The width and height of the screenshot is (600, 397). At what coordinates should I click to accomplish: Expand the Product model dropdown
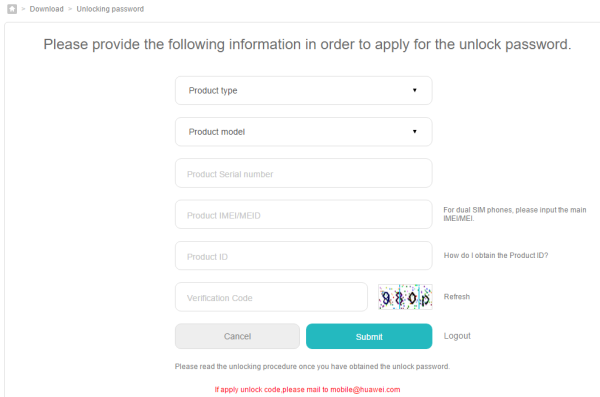(303, 132)
